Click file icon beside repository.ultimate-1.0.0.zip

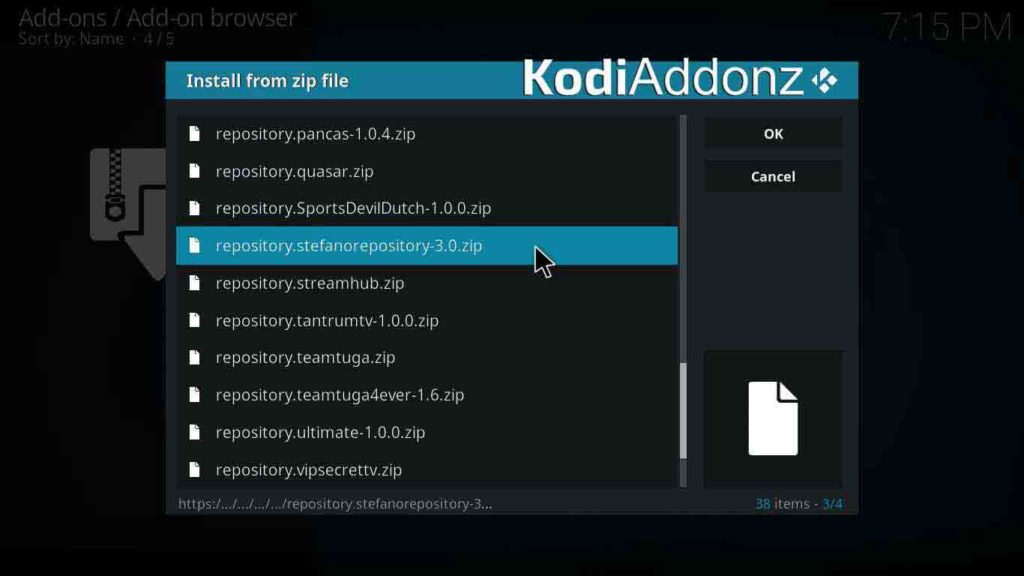(x=194, y=432)
